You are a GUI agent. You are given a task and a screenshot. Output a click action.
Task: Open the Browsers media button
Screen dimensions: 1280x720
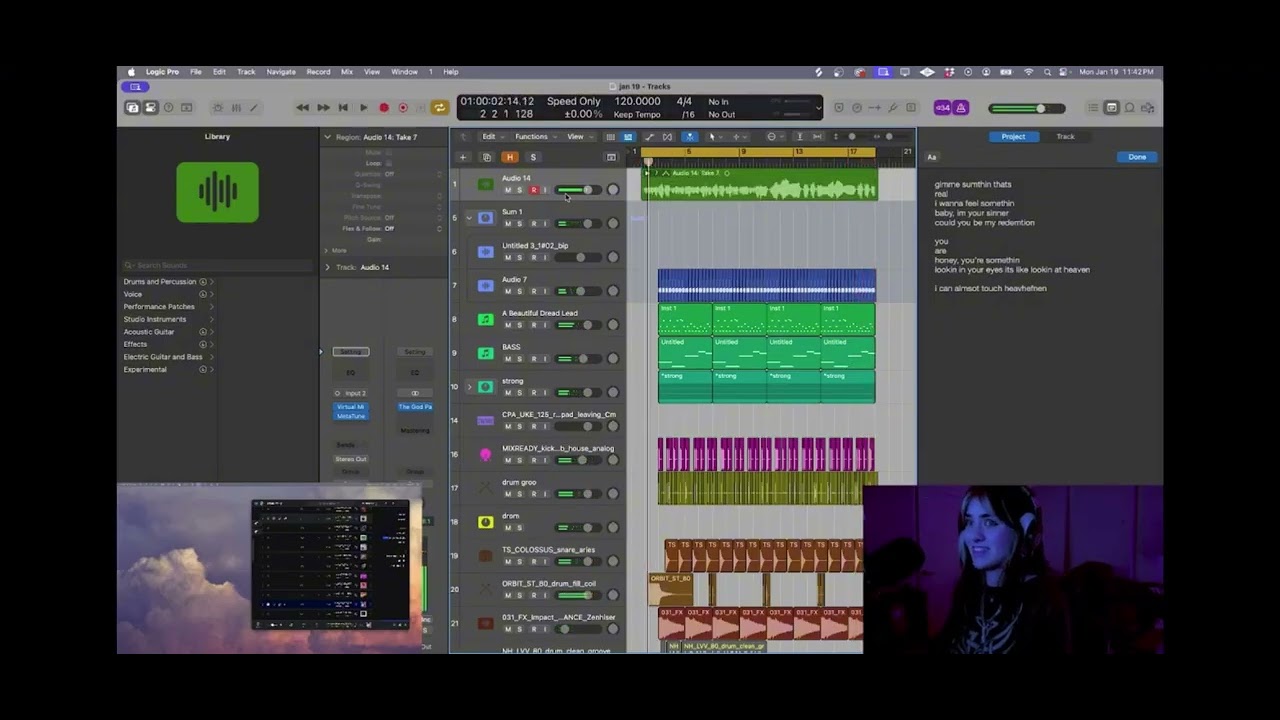pyautogui.click(x=1147, y=108)
